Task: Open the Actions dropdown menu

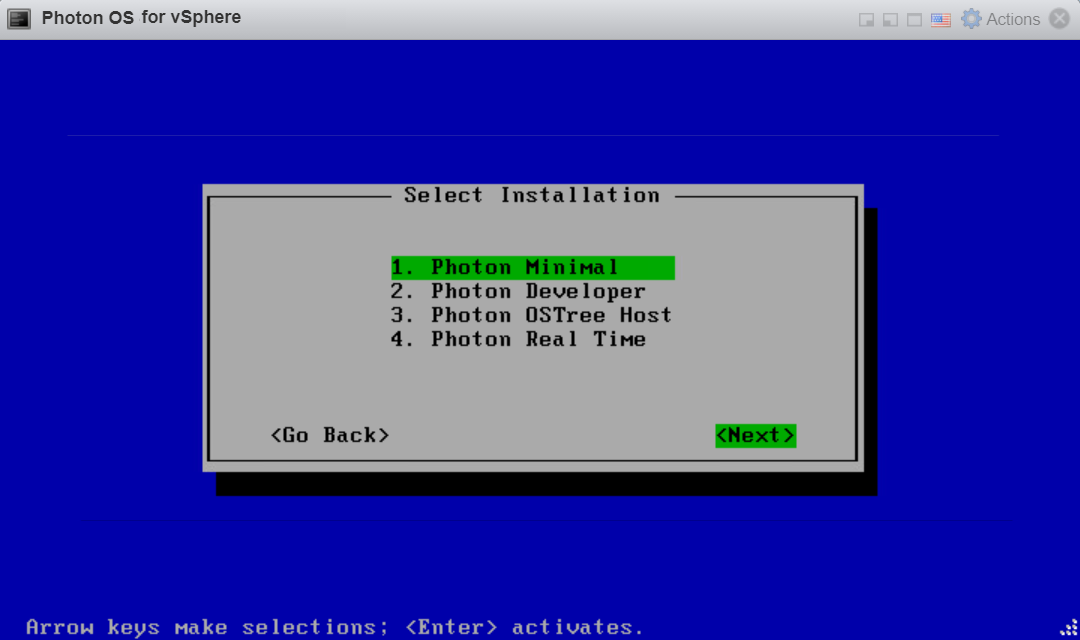Action: (x=1012, y=19)
